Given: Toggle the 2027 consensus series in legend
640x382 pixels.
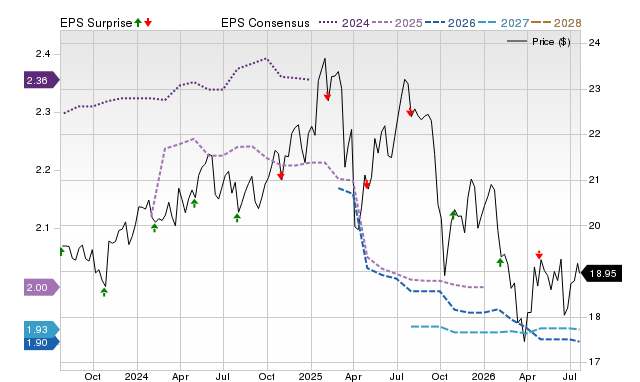Looking at the screenshot, I should coord(503,23).
